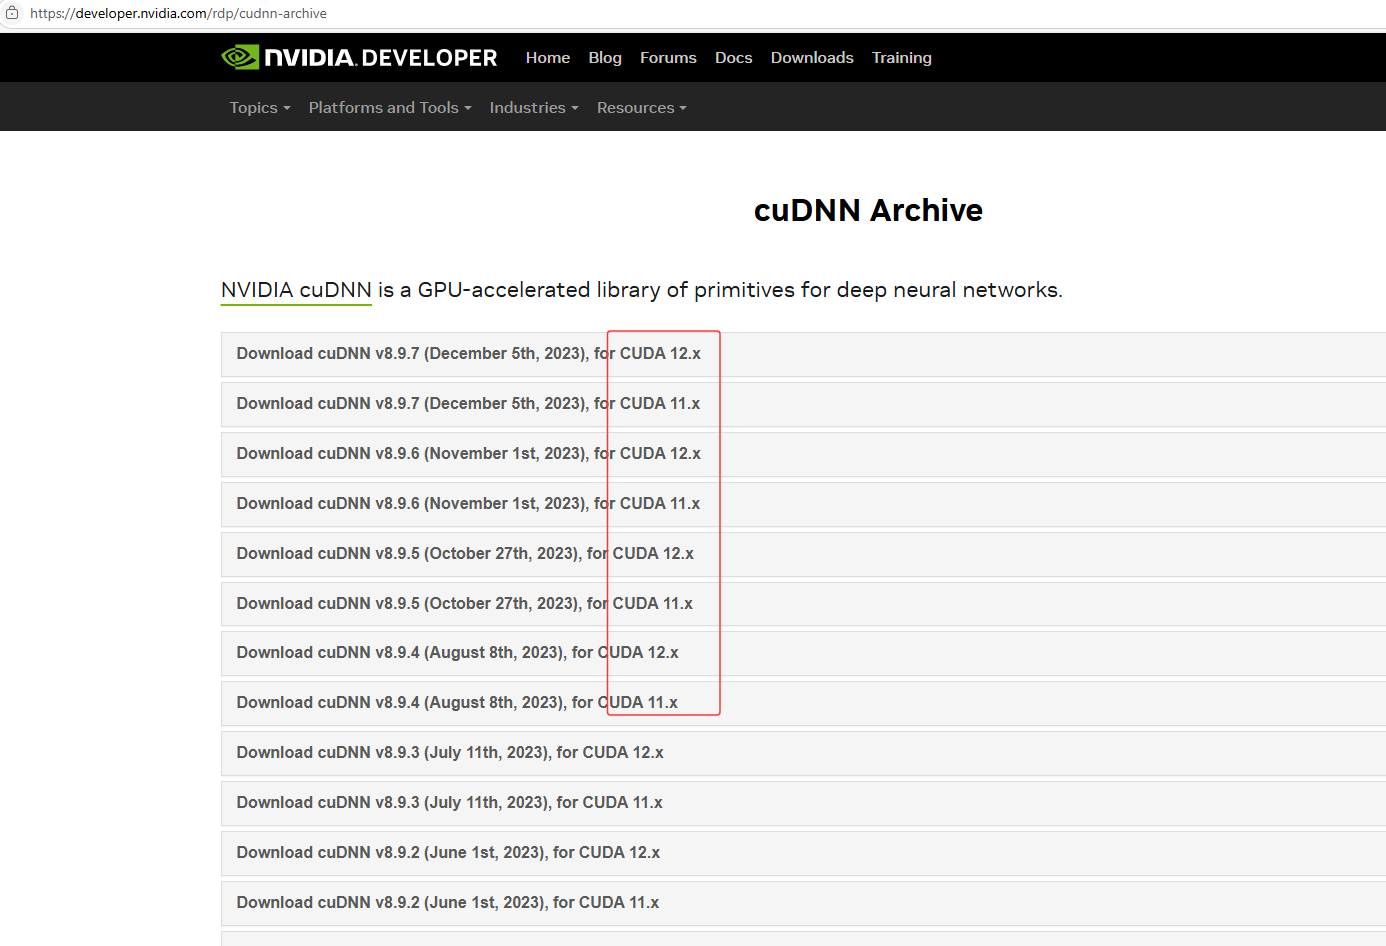Expand cuDNN v8.9.7 for CUDA 11.x

803,404
